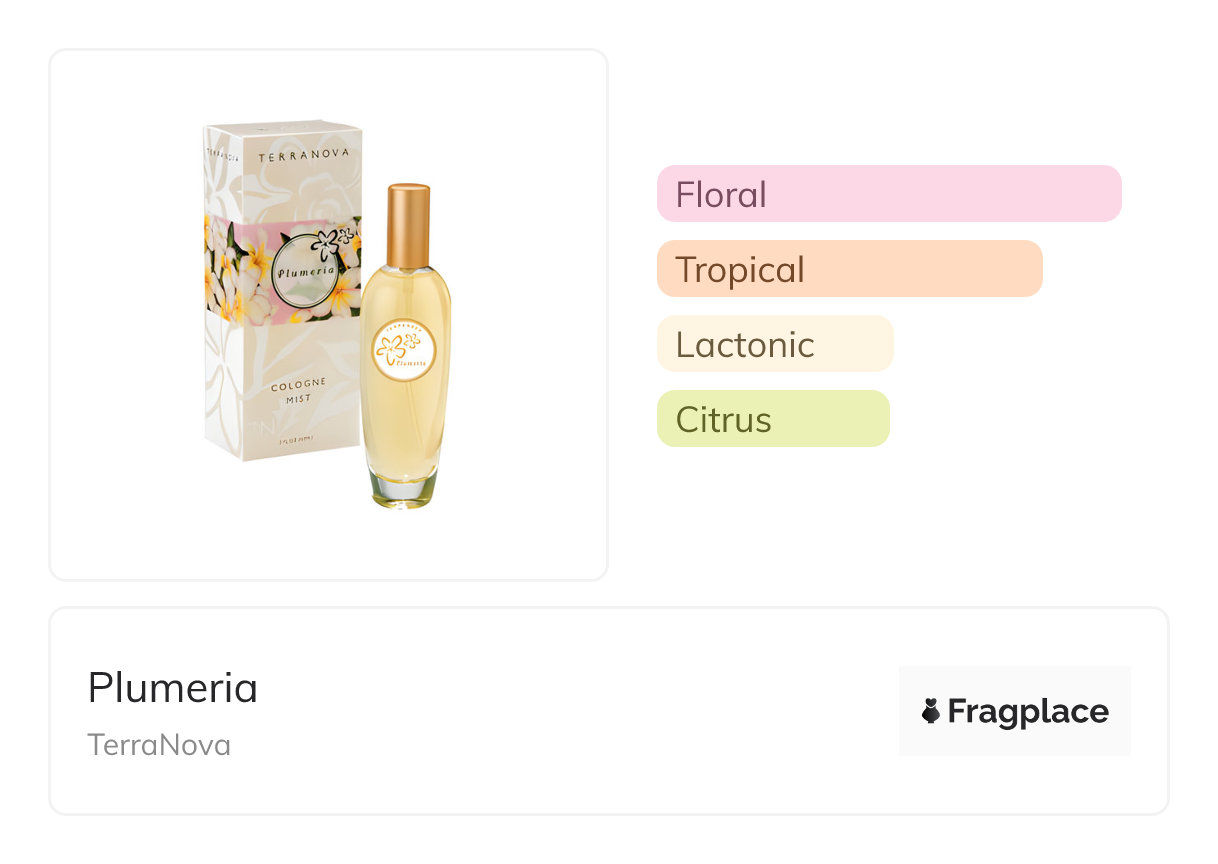Click the plumeria flower photo on box side
This screenshot has height=864, width=1218.
(220, 267)
